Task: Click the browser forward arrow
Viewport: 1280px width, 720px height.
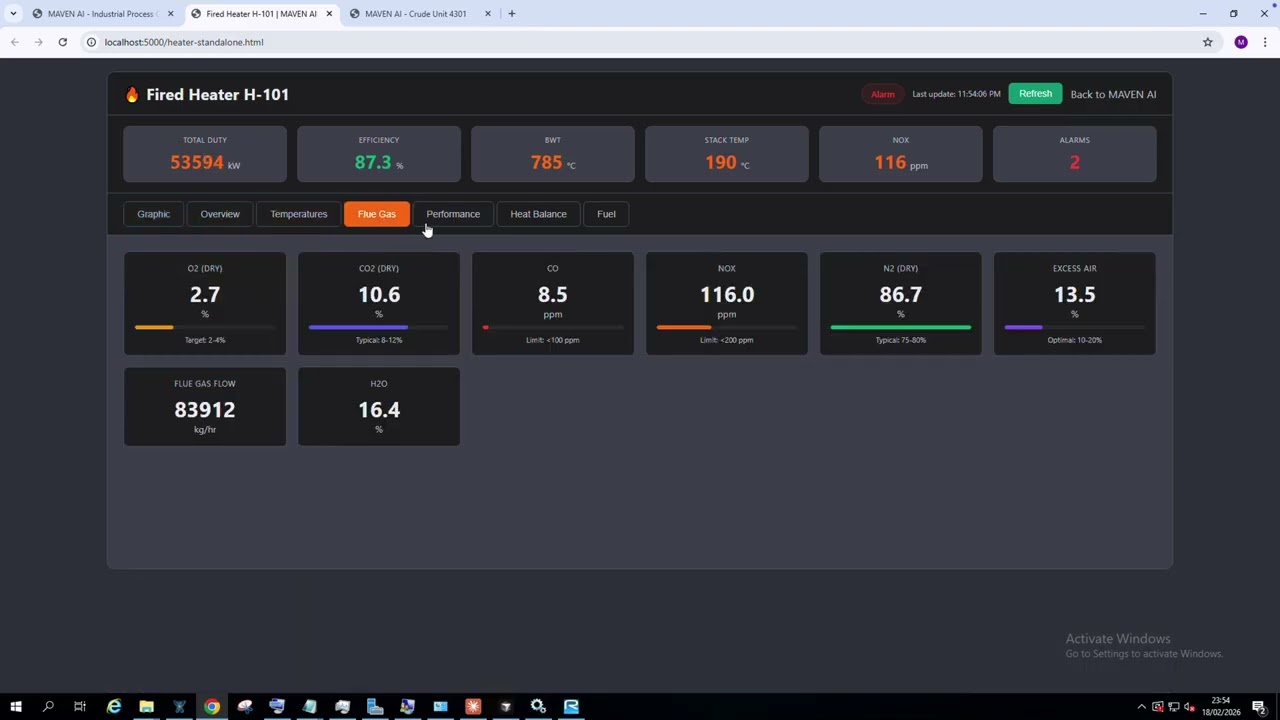Action: click(38, 42)
